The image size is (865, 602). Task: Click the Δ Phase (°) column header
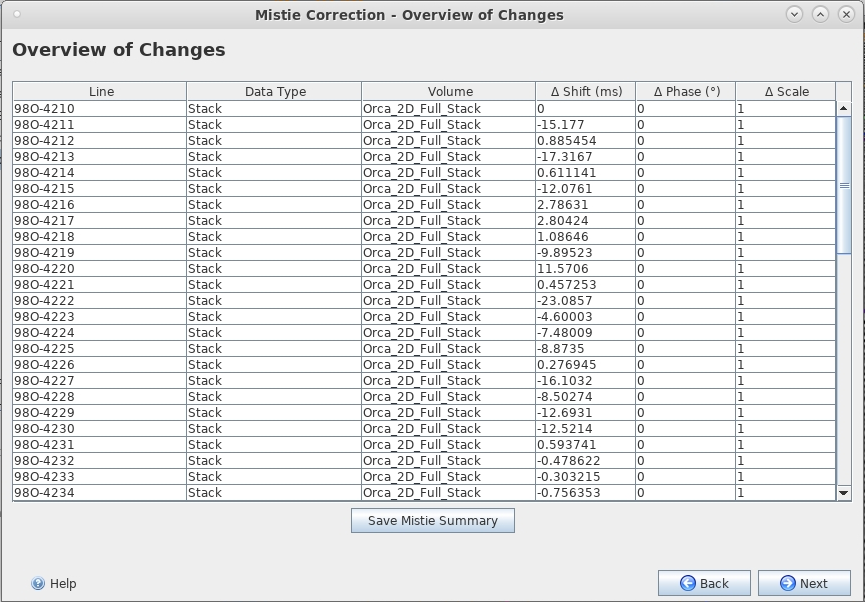[686, 92]
